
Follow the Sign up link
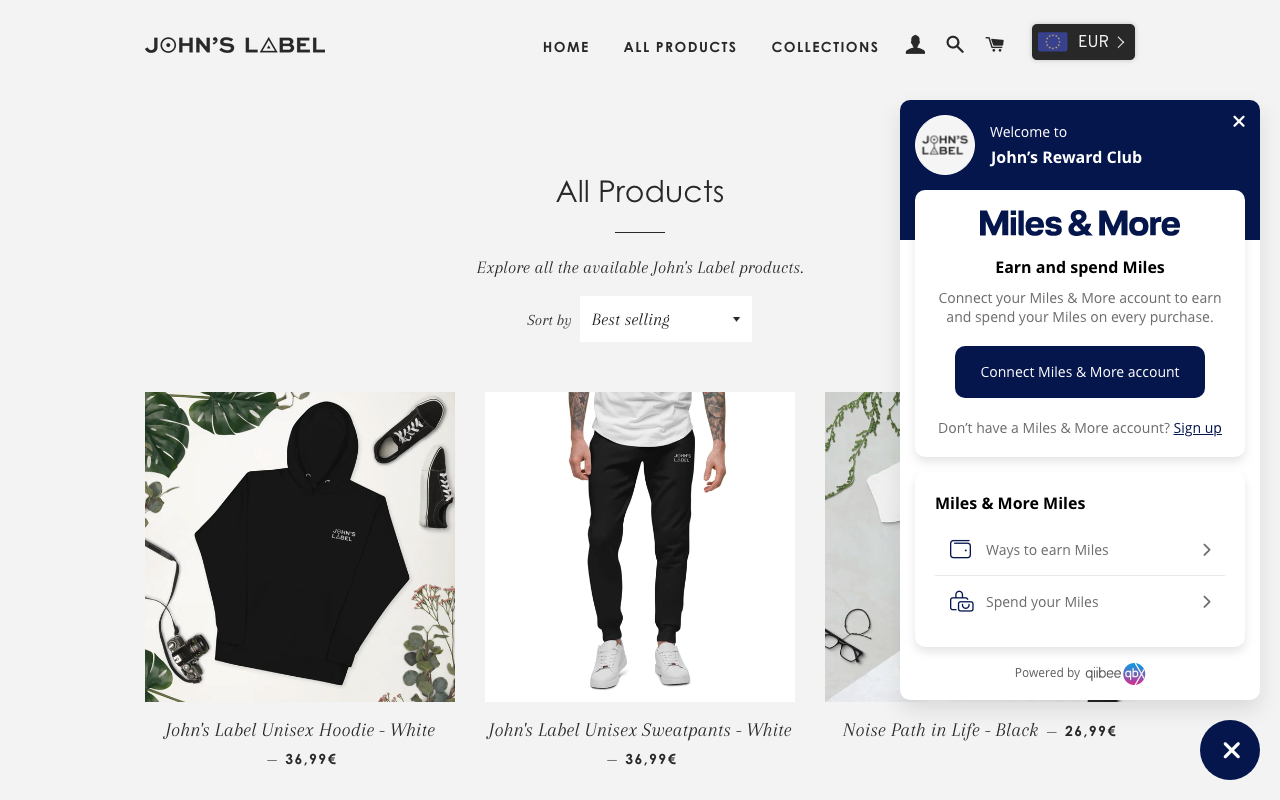point(1198,428)
